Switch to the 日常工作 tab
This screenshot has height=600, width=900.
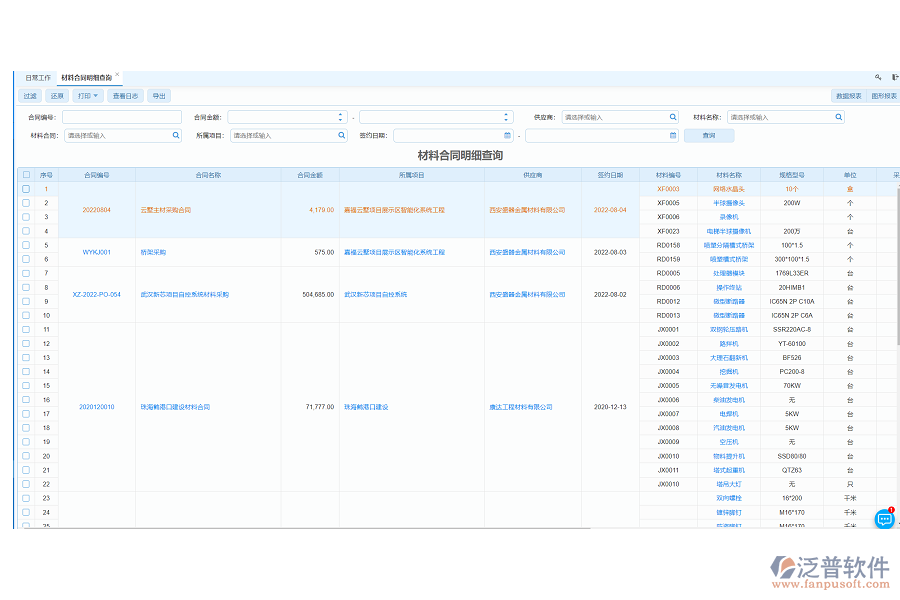[x=38, y=77]
